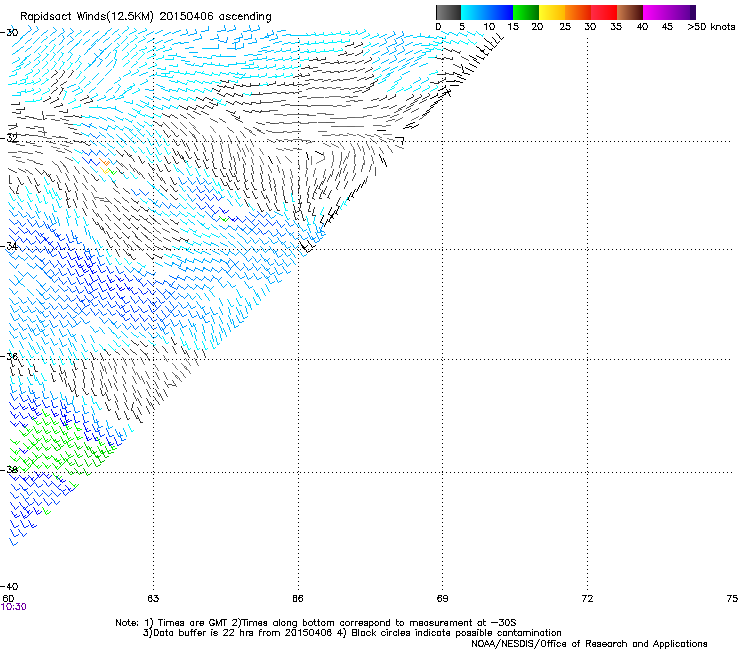This screenshot has width=740, height=650.
Task: Click the red 30-35 knots color swatch
Action: pyautogui.click(x=604, y=12)
